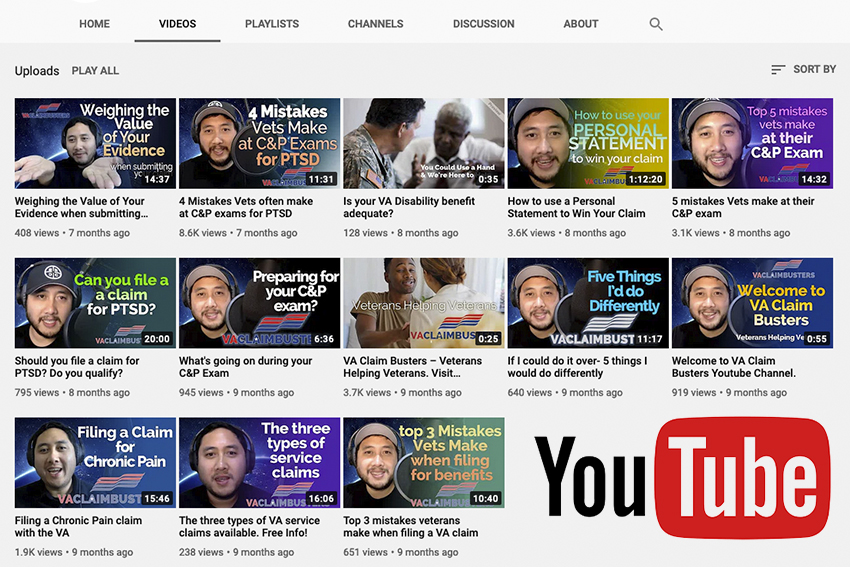The height and width of the screenshot is (567, 850).
Task: Click title How to use a Personal Statement to Win Your Claim
Action: point(576,207)
